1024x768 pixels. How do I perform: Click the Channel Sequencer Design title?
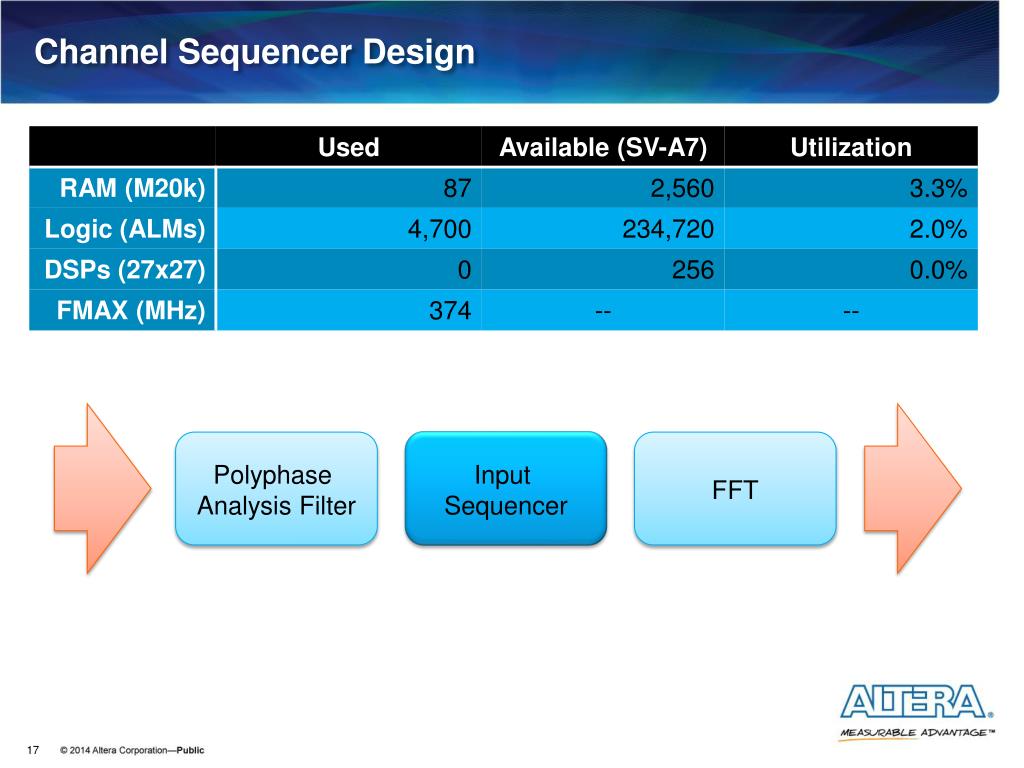255,52
